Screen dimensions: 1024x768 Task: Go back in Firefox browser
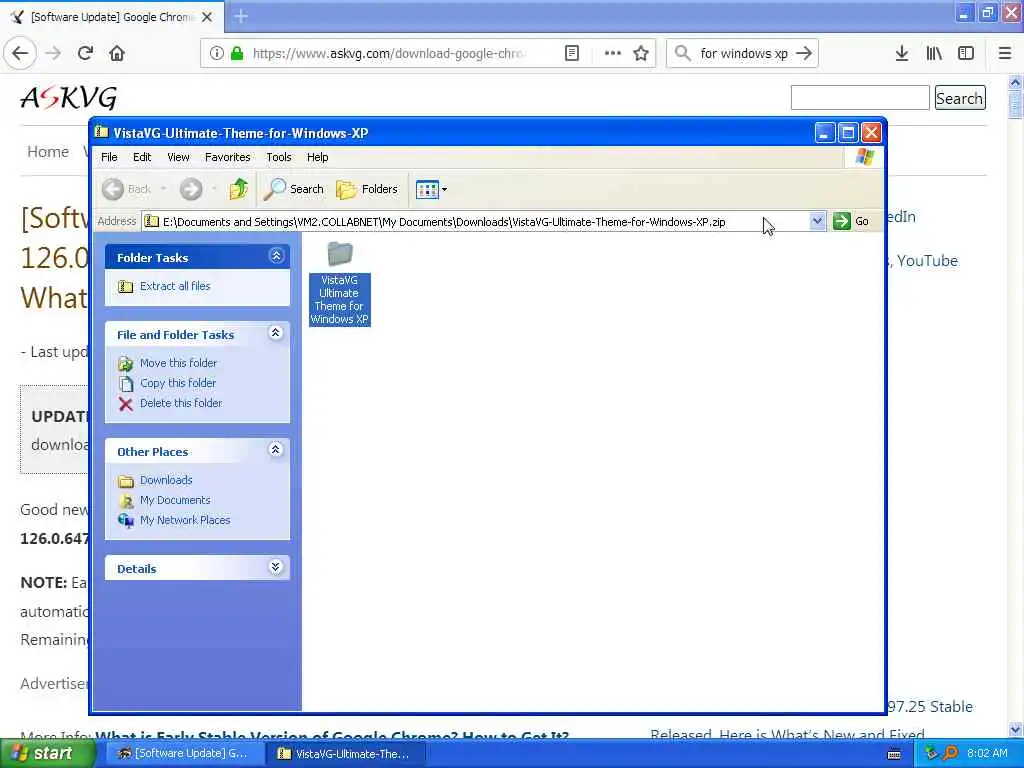coord(20,53)
